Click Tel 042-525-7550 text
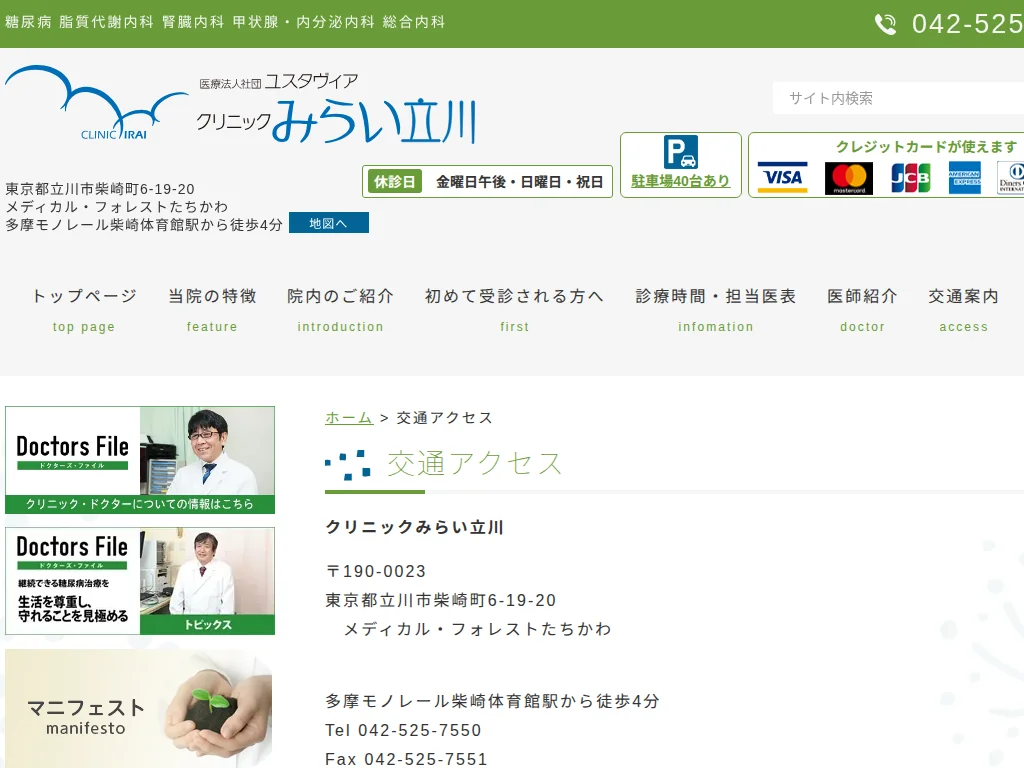Viewport: 1024px width, 768px height. tap(403, 730)
